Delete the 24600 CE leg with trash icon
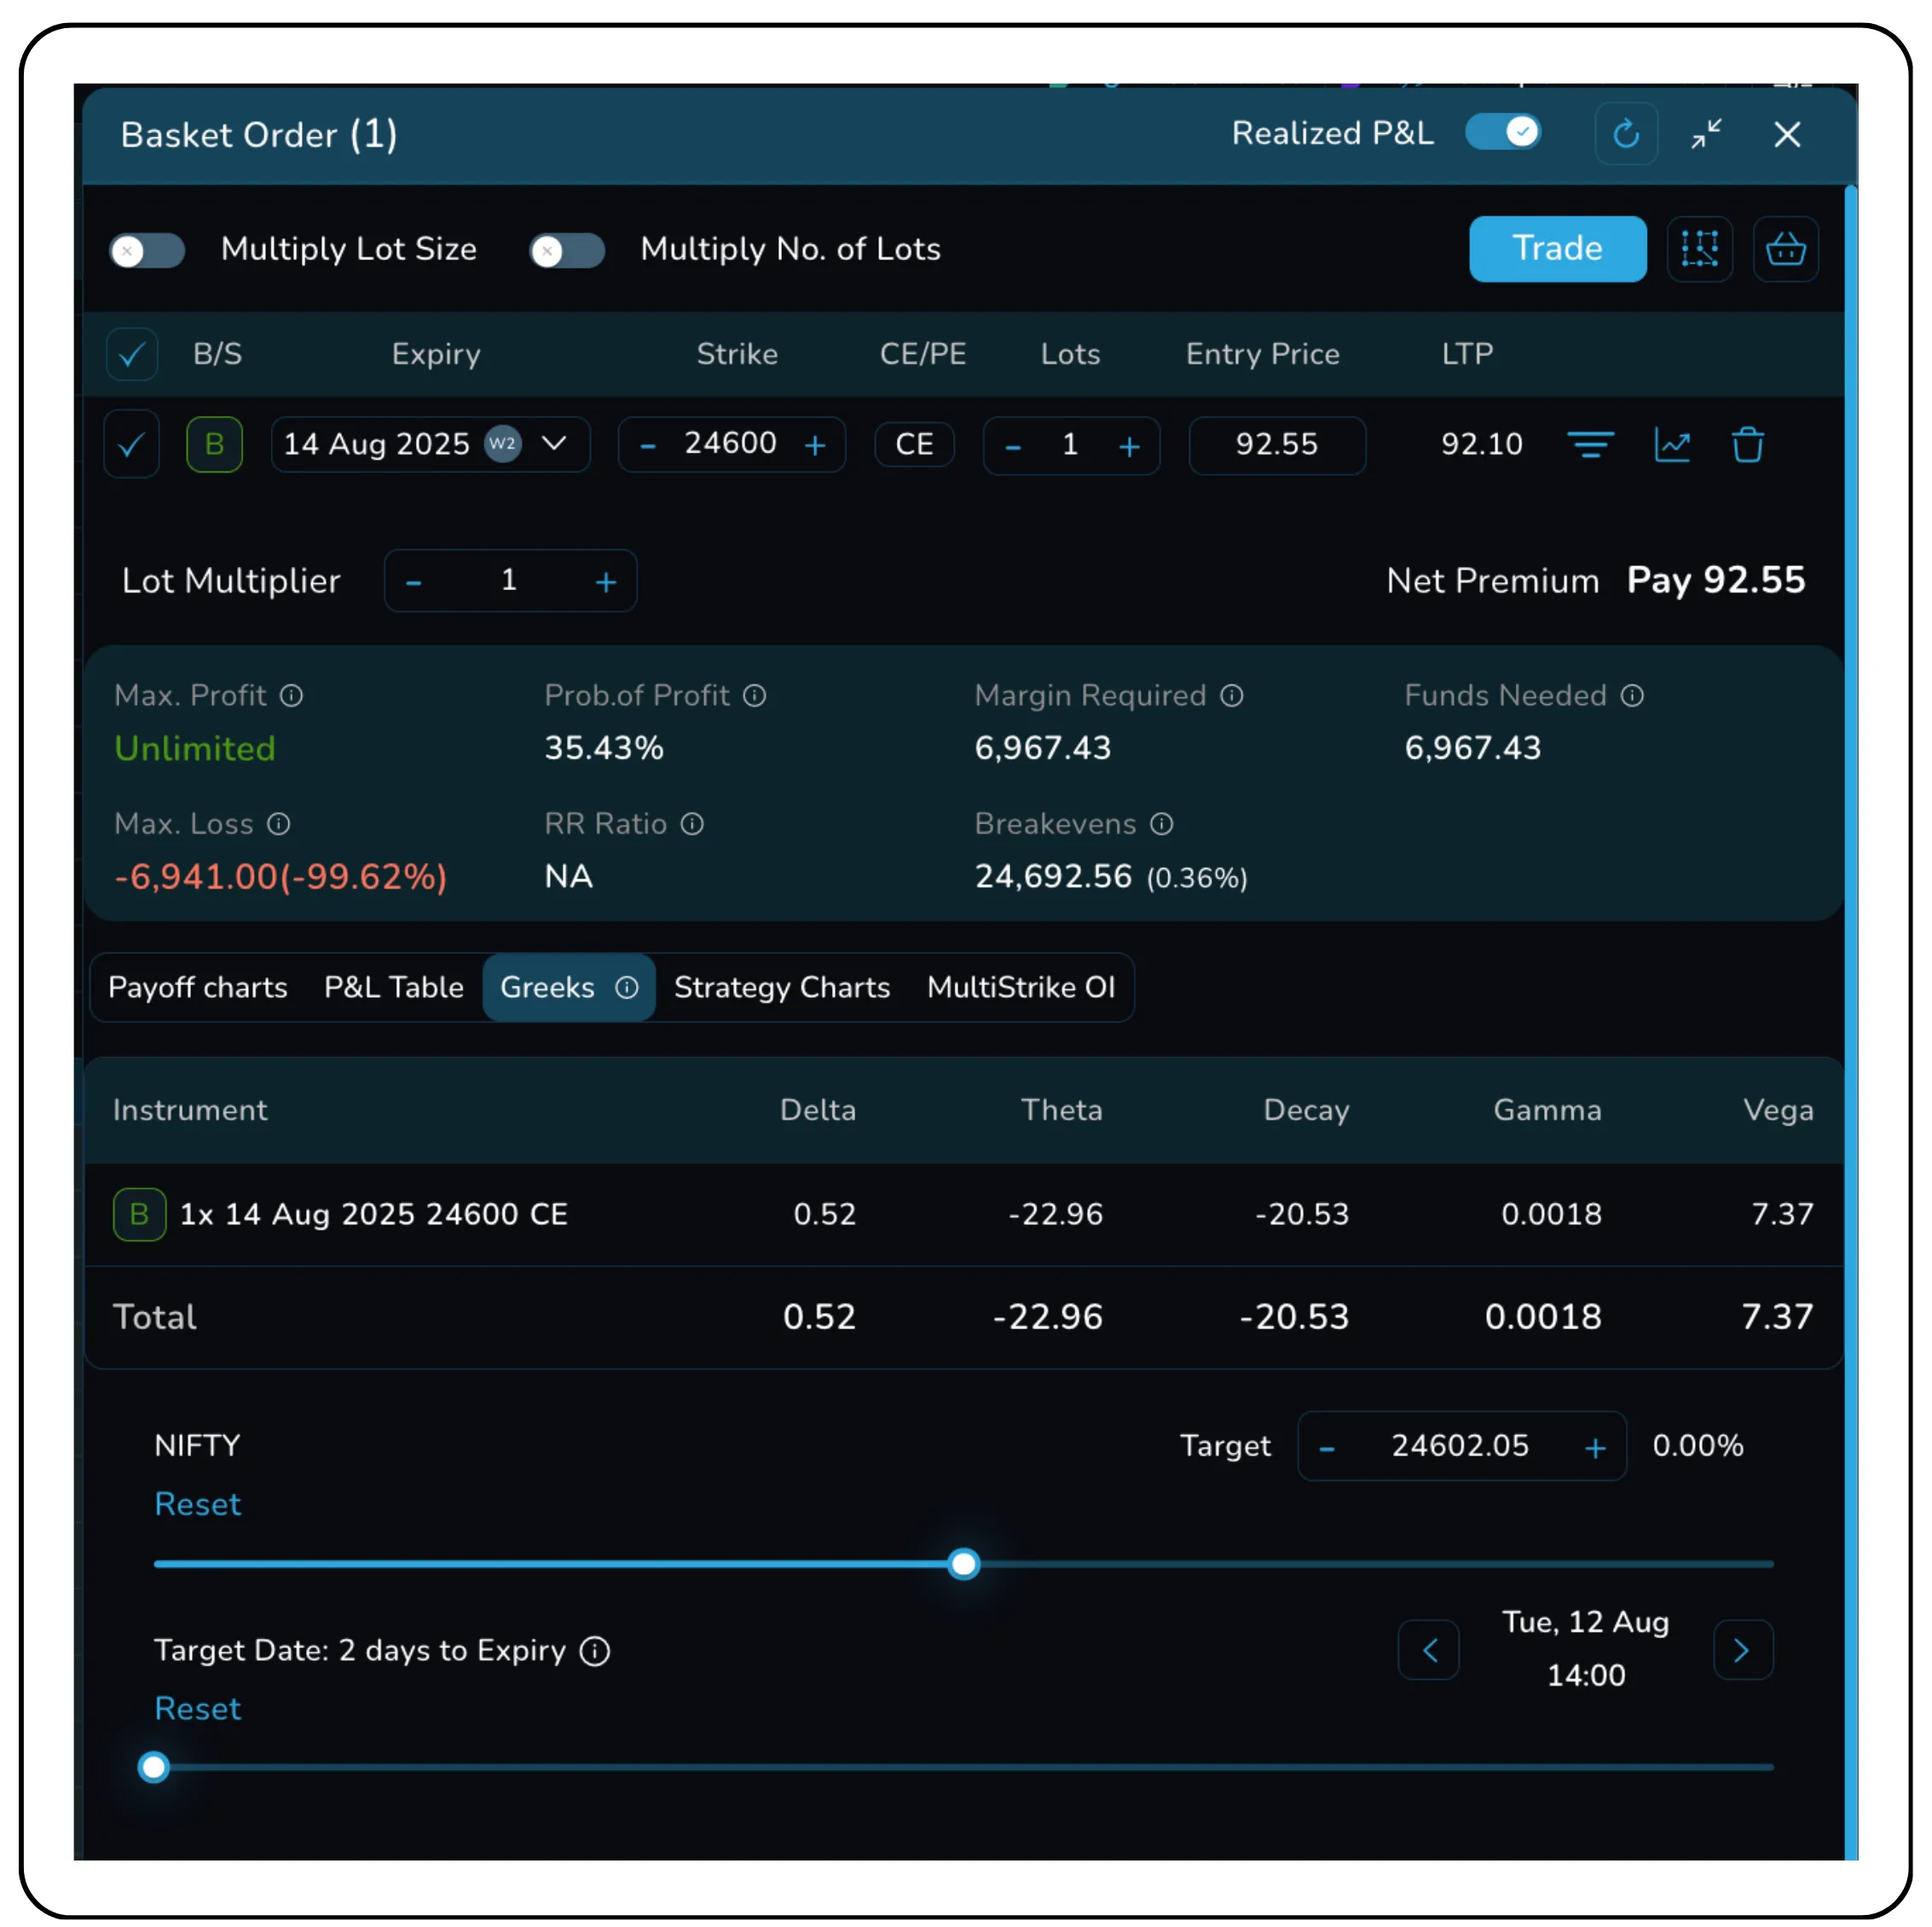1932x1927 pixels. 1747,444
